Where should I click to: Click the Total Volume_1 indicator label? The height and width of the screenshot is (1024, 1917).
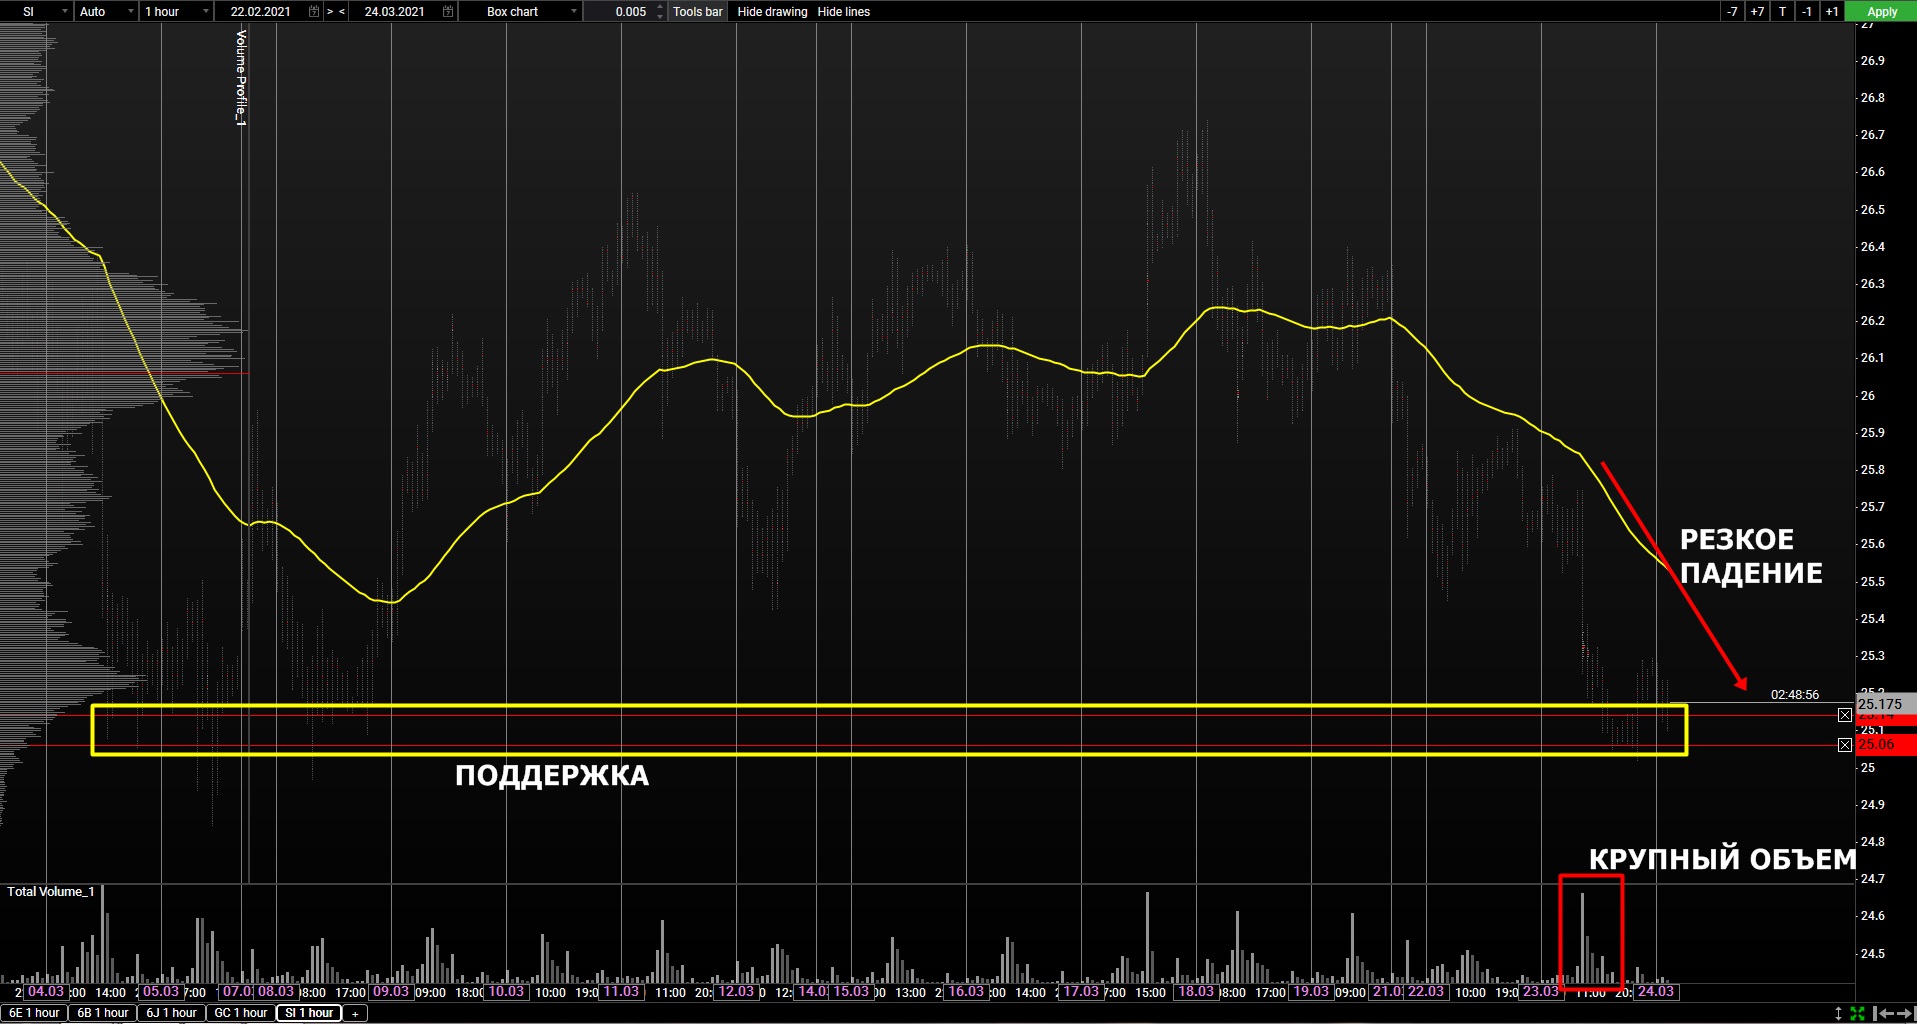coord(51,891)
